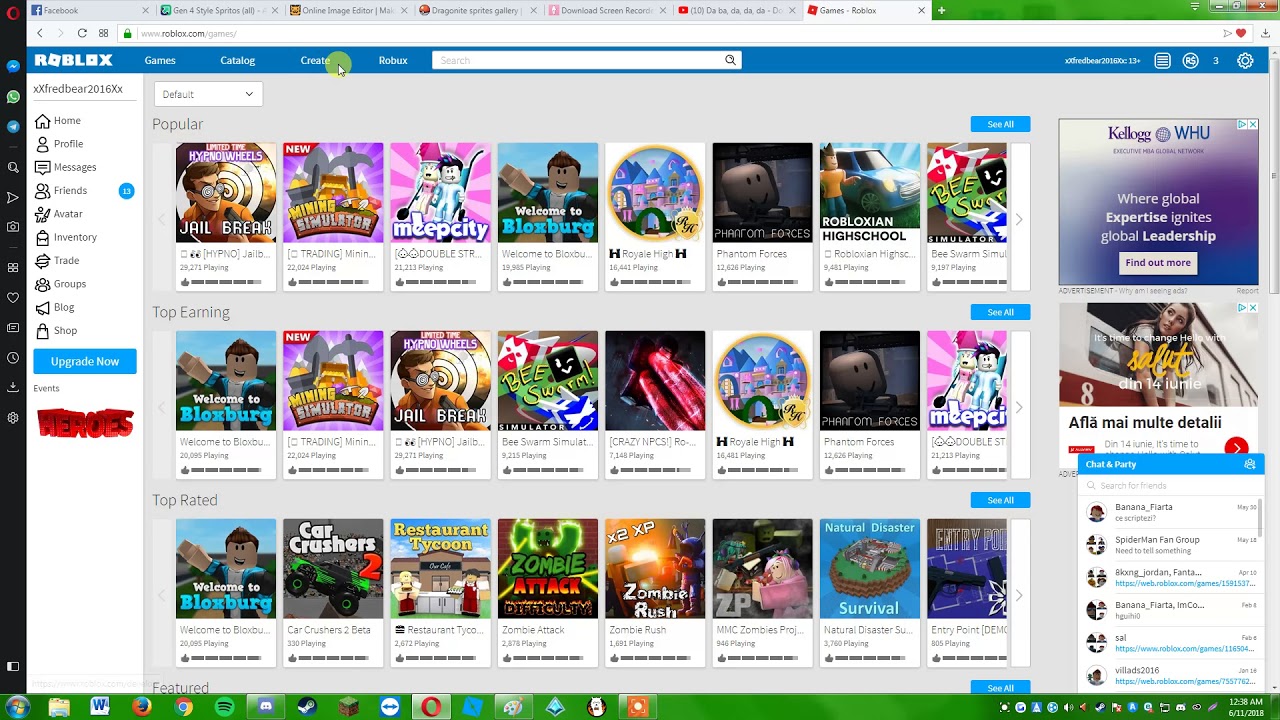
Task: Open Car Crushers 2 thumbnail
Action: (333, 569)
